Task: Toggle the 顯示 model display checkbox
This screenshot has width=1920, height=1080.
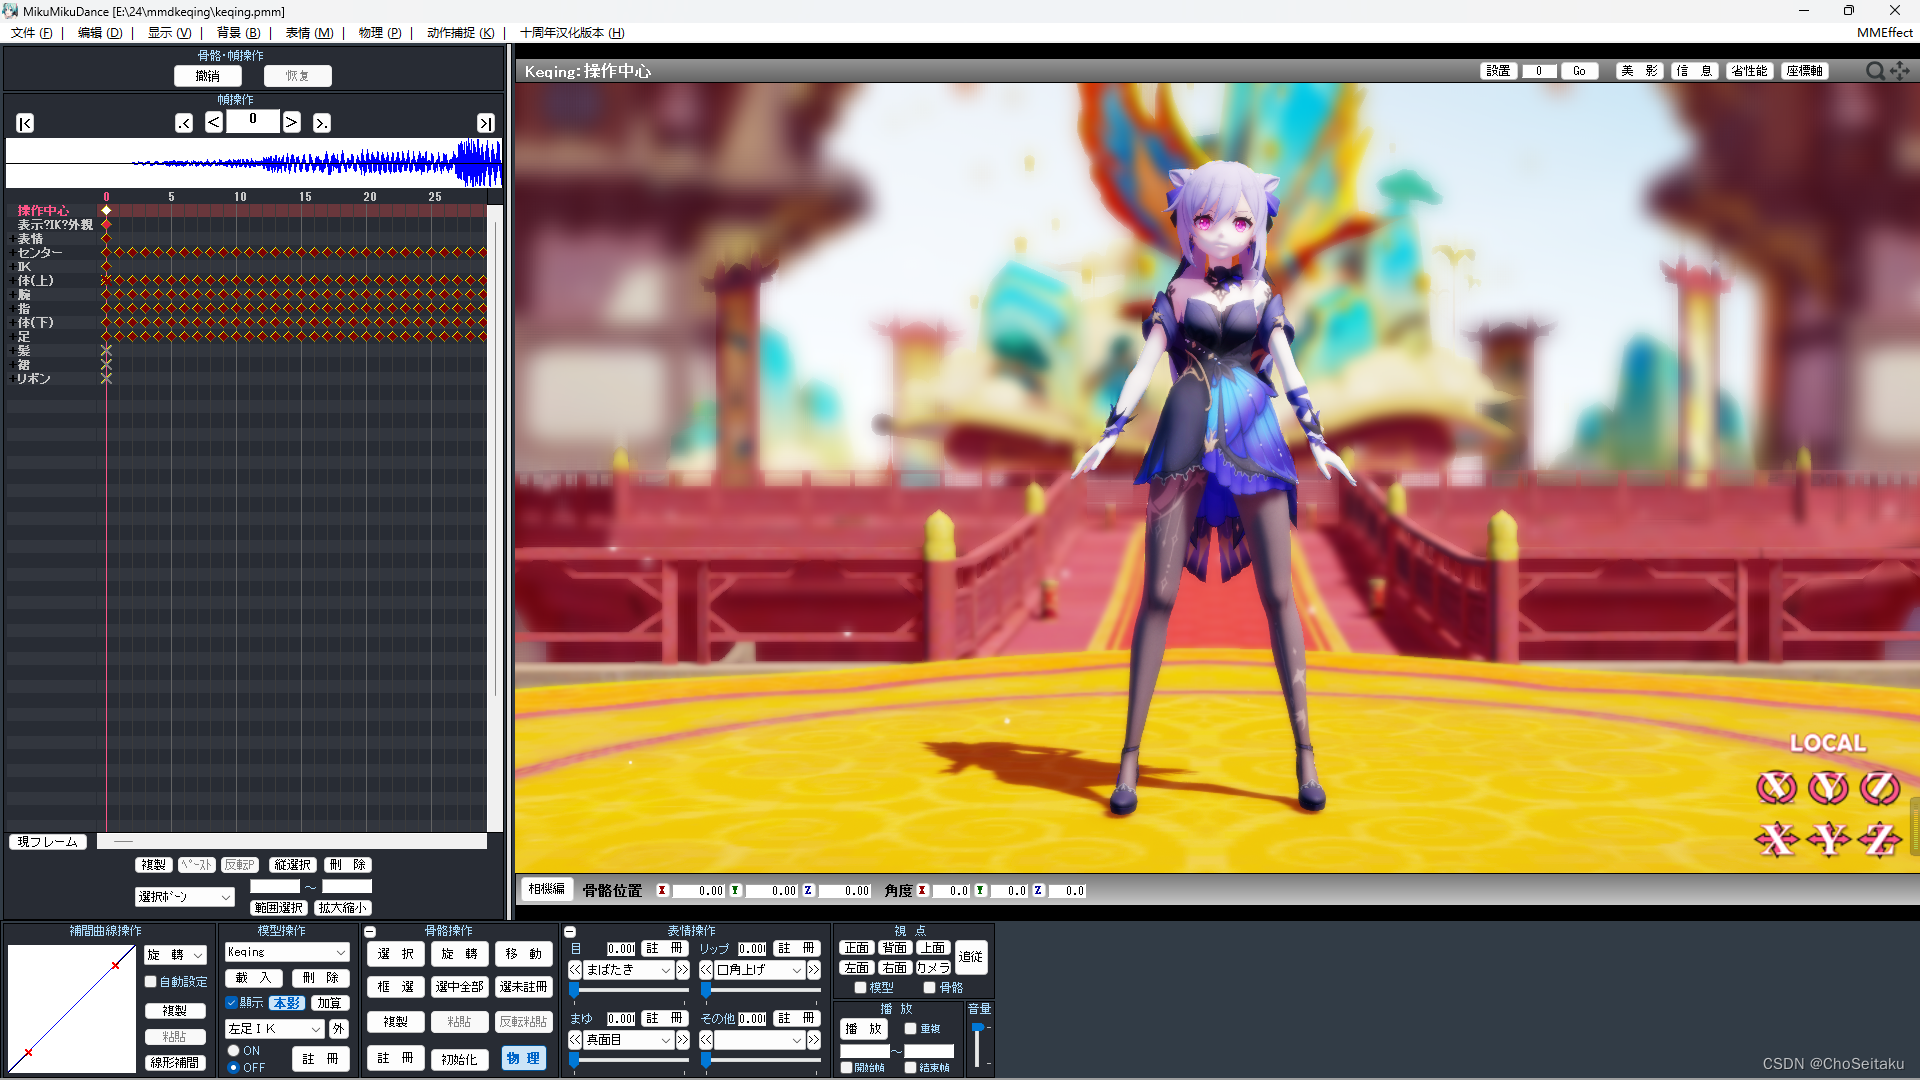Action: tap(232, 1003)
